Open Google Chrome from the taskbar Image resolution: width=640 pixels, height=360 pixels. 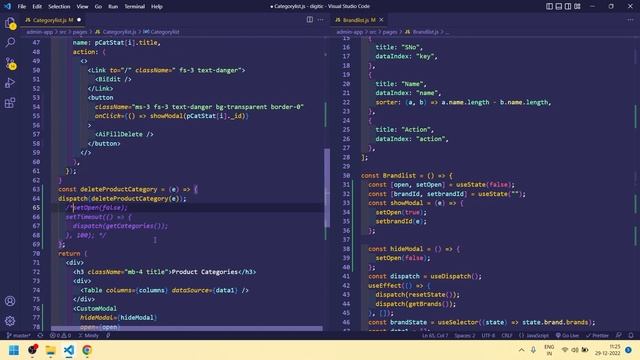87,350
